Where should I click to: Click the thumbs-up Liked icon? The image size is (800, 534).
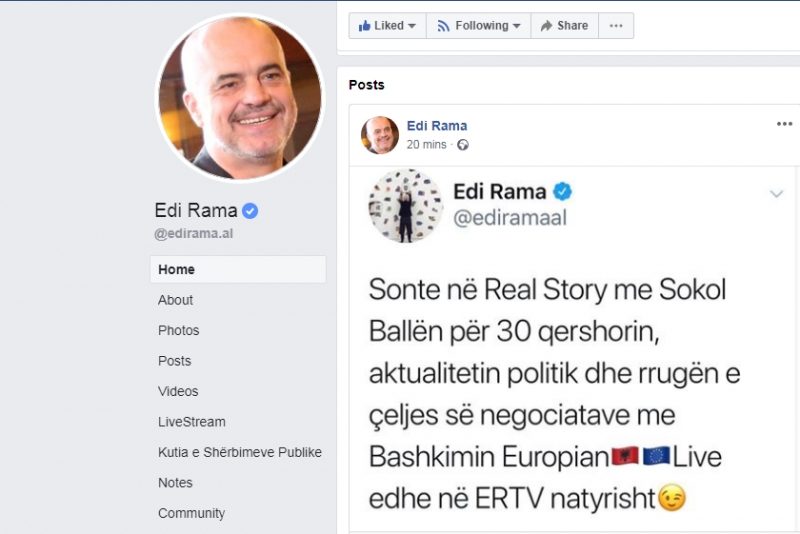pyautogui.click(x=364, y=26)
